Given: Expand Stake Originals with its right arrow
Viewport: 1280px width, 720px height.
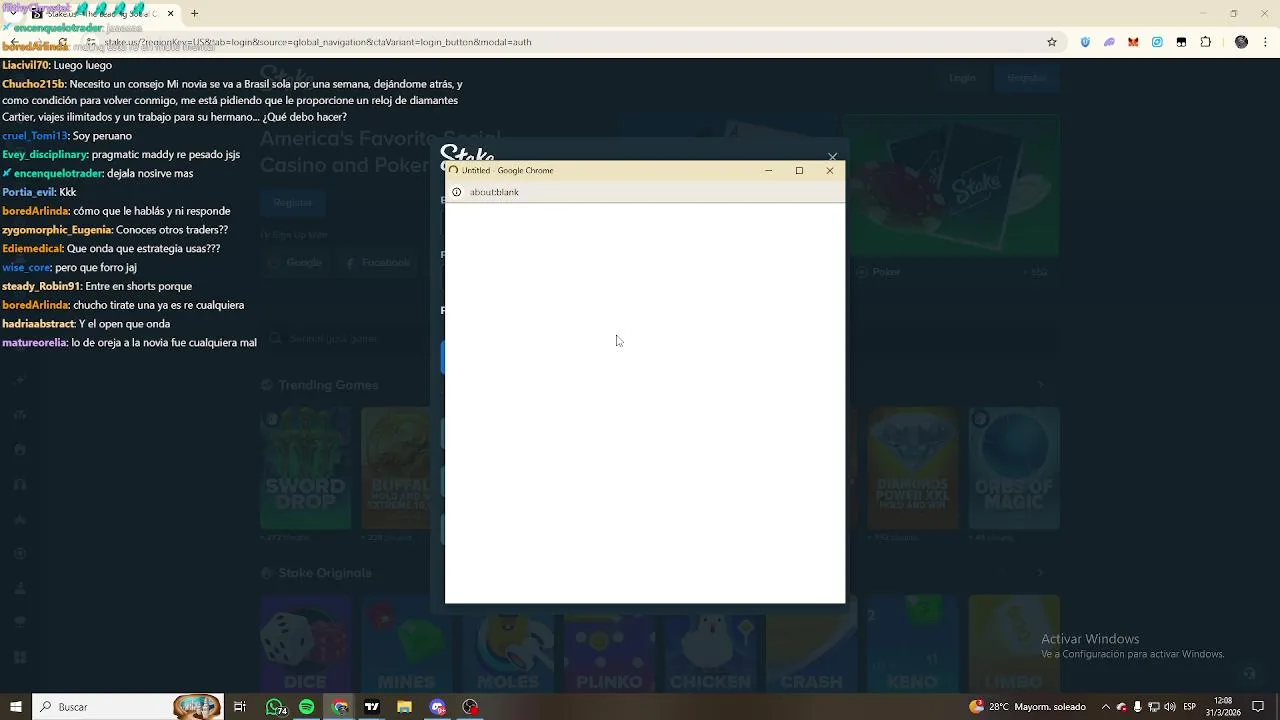Looking at the screenshot, I should click(x=1040, y=573).
